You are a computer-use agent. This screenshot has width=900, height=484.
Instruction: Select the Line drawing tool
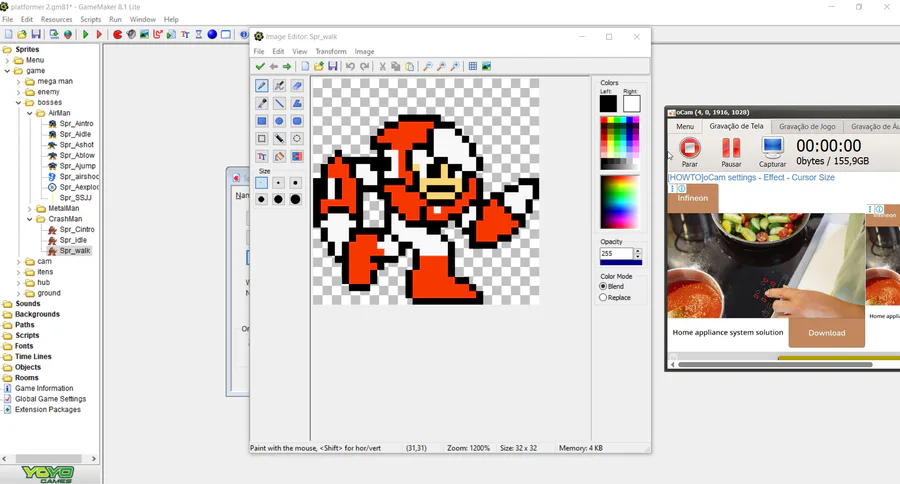click(x=279, y=104)
